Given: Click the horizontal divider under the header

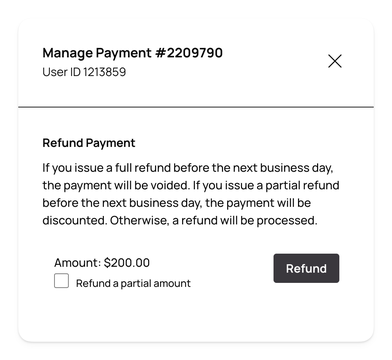Looking at the screenshot, I should click(x=196, y=107).
